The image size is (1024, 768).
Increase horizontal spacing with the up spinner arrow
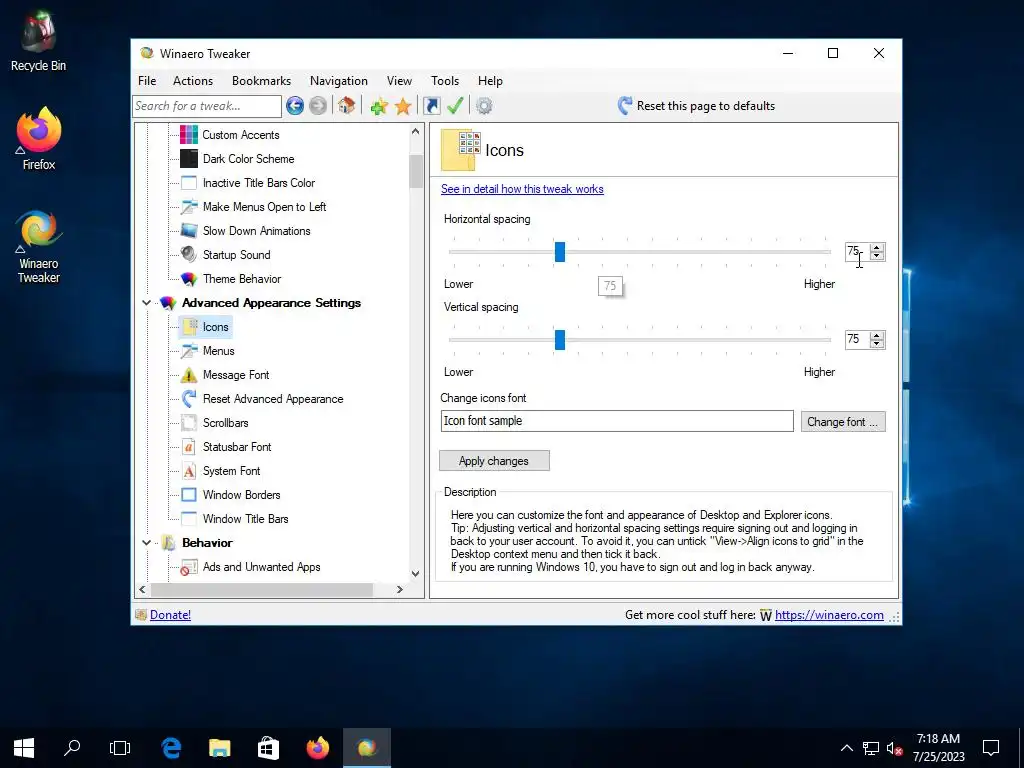point(877,248)
